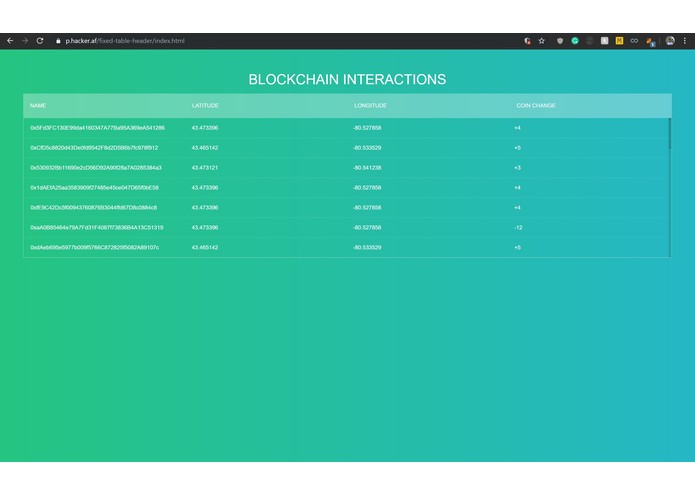
Task: Click the latitude in the 0x1dAEfA row
Action: point(205,187)
